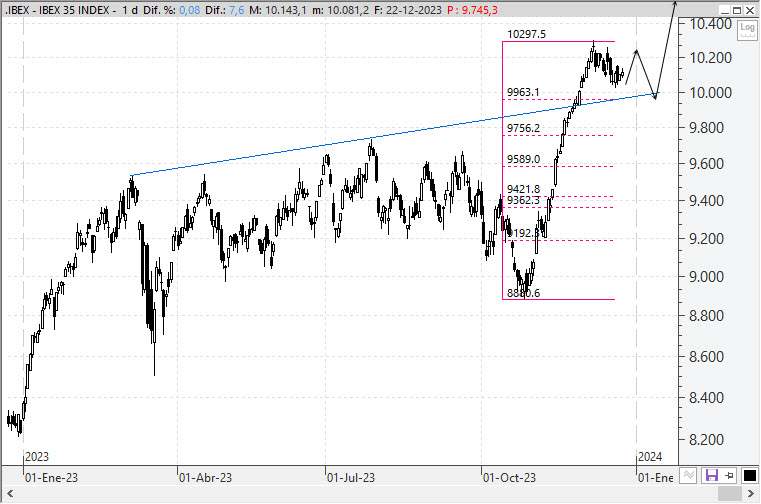The image size is (761, 504).
Task: Click the price axis label 10.400
Action: click(711, 23)
